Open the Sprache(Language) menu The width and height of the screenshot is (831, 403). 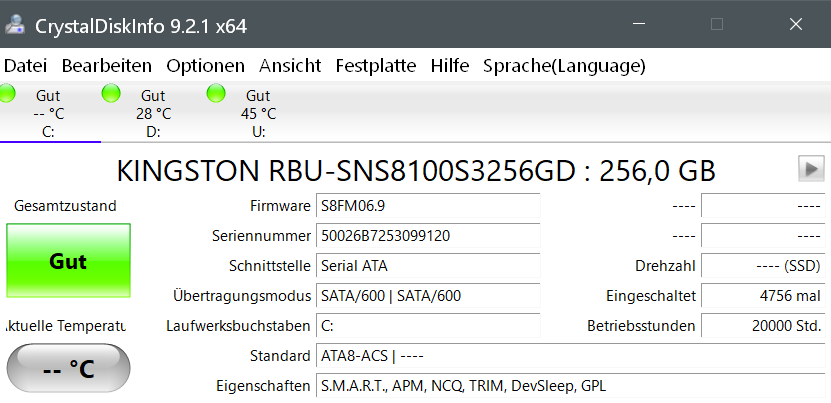click(x=564, y=66)
